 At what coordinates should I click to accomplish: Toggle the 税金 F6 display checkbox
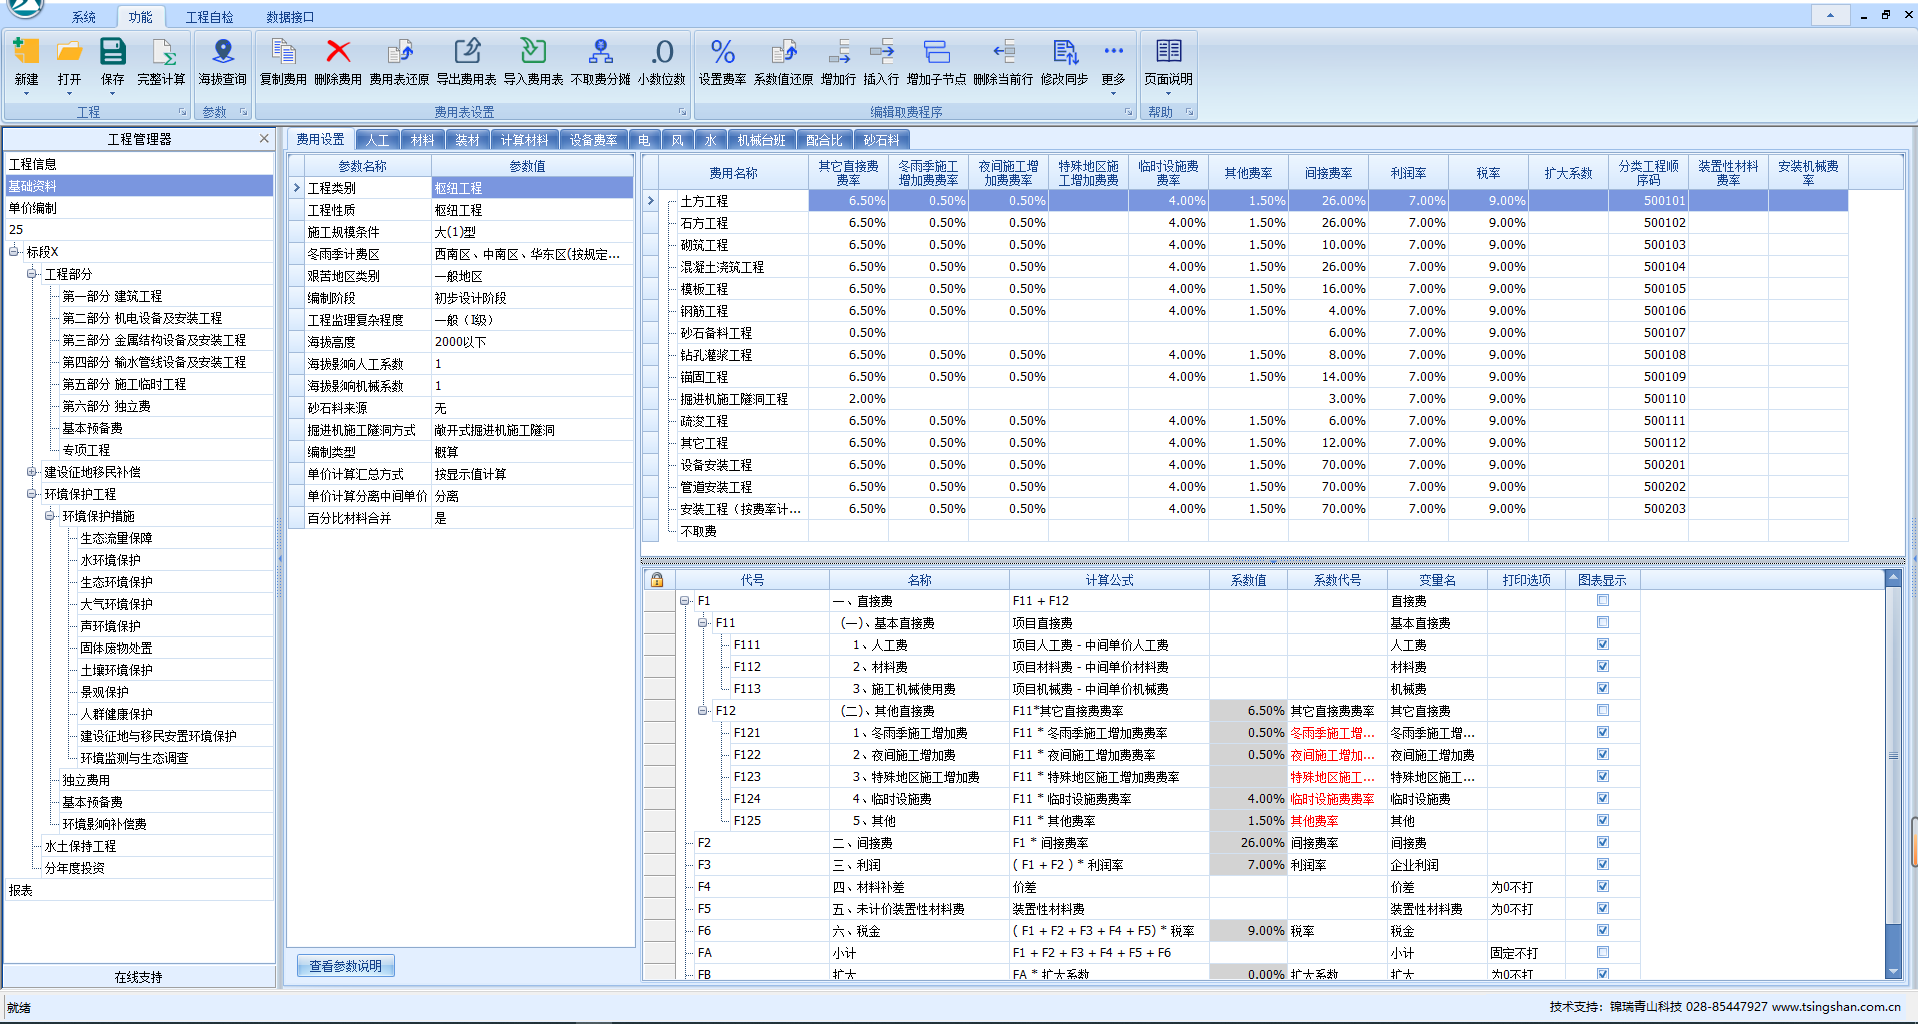click(1603, 931)
